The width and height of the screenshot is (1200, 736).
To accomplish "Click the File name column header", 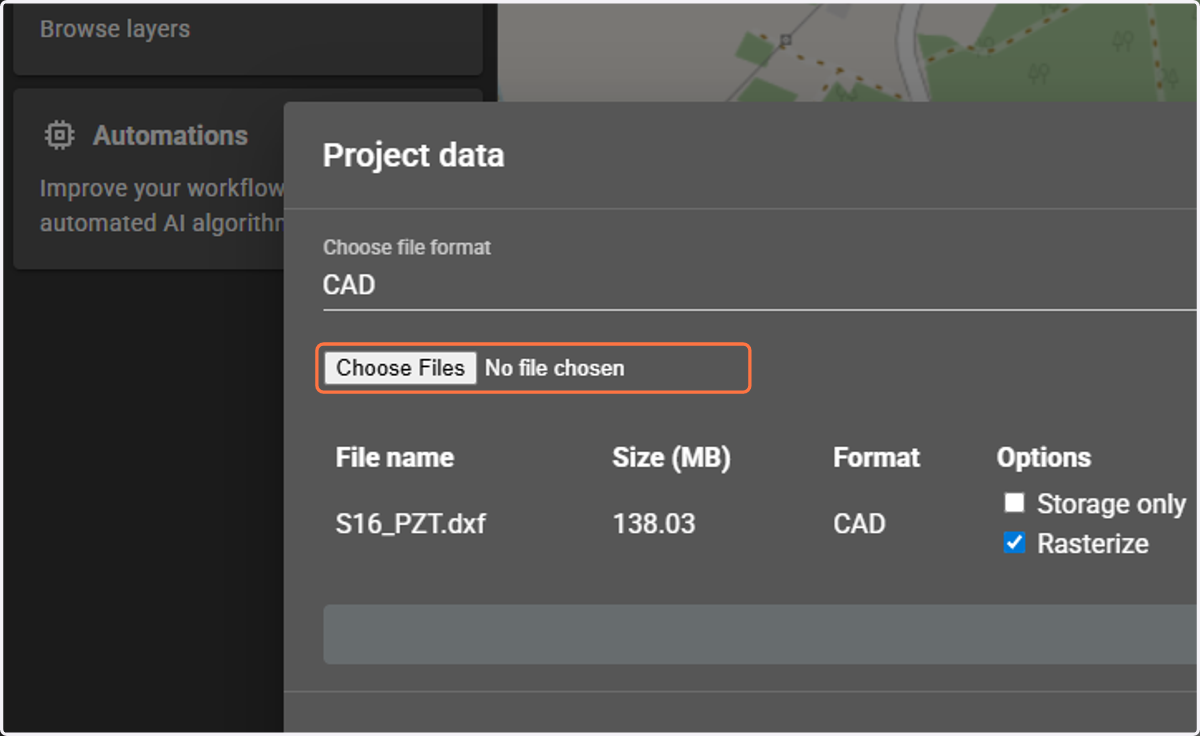I will pos(395,458).
